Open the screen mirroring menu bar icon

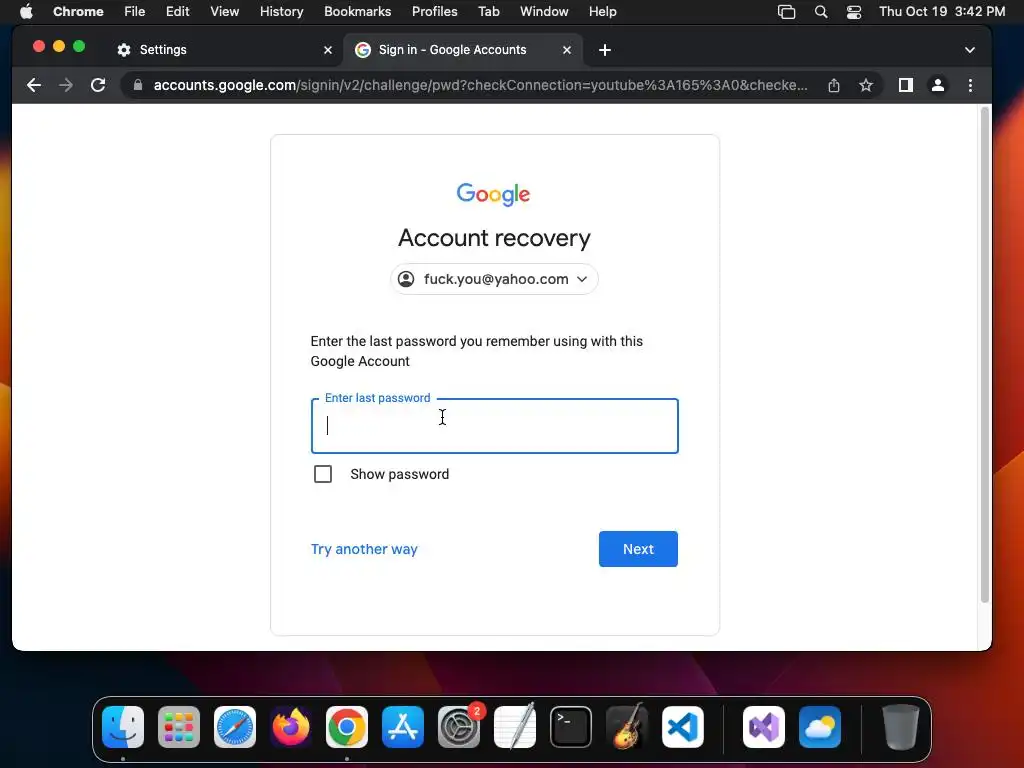coord(787,12)
